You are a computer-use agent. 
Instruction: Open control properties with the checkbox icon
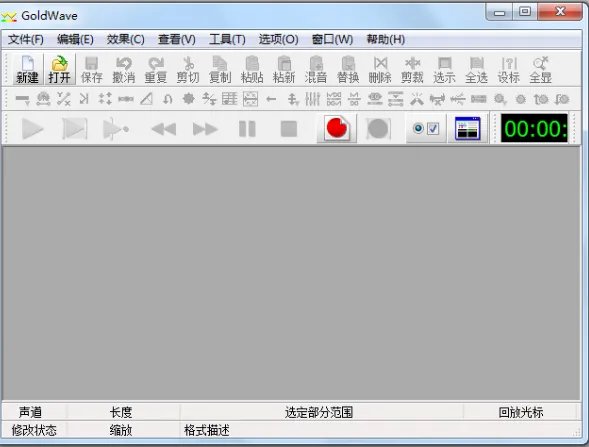(426, 129)
